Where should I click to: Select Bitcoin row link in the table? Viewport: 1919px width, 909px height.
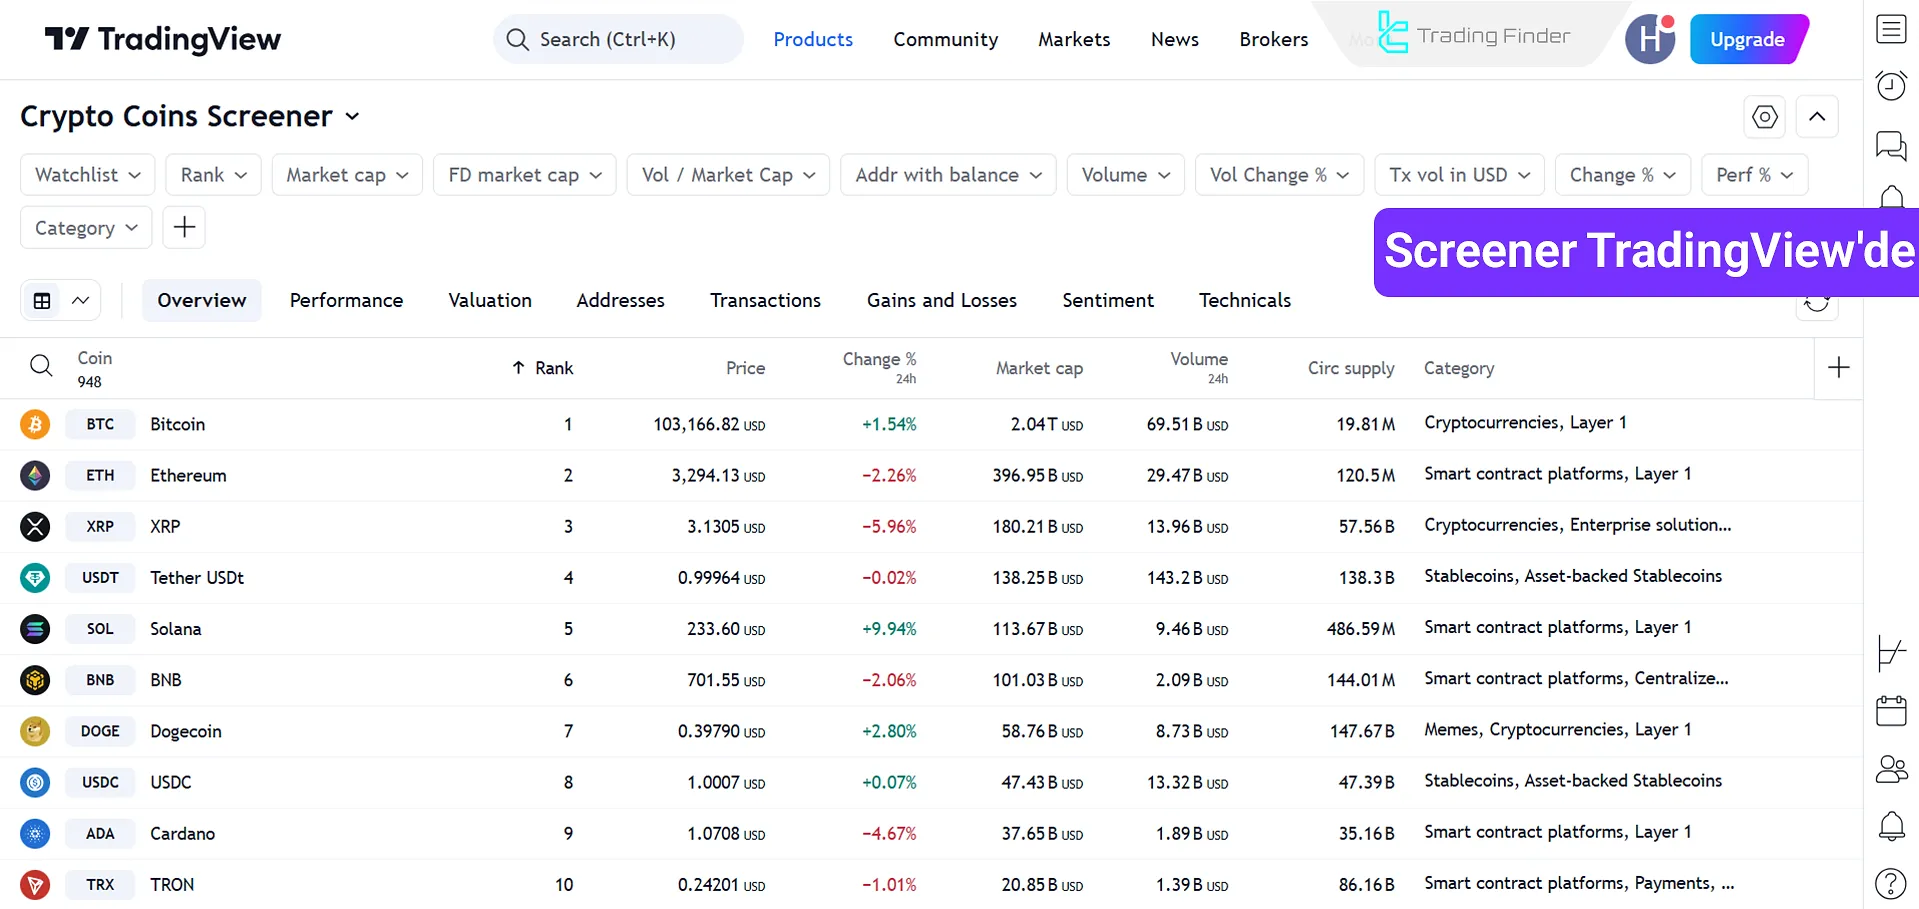point(177,424)
